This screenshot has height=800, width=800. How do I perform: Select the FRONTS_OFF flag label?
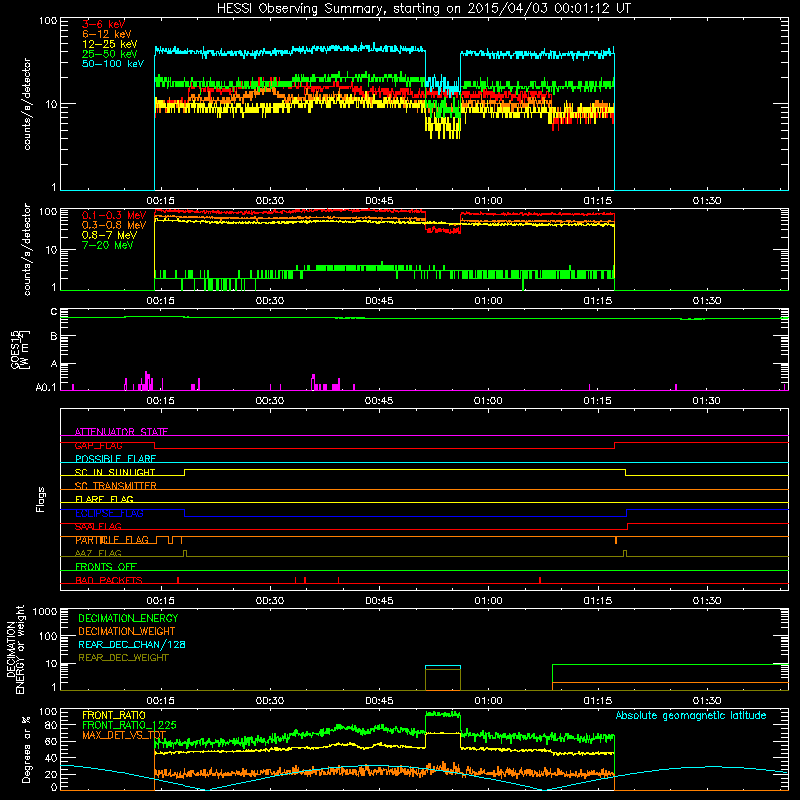coord(106,567)
